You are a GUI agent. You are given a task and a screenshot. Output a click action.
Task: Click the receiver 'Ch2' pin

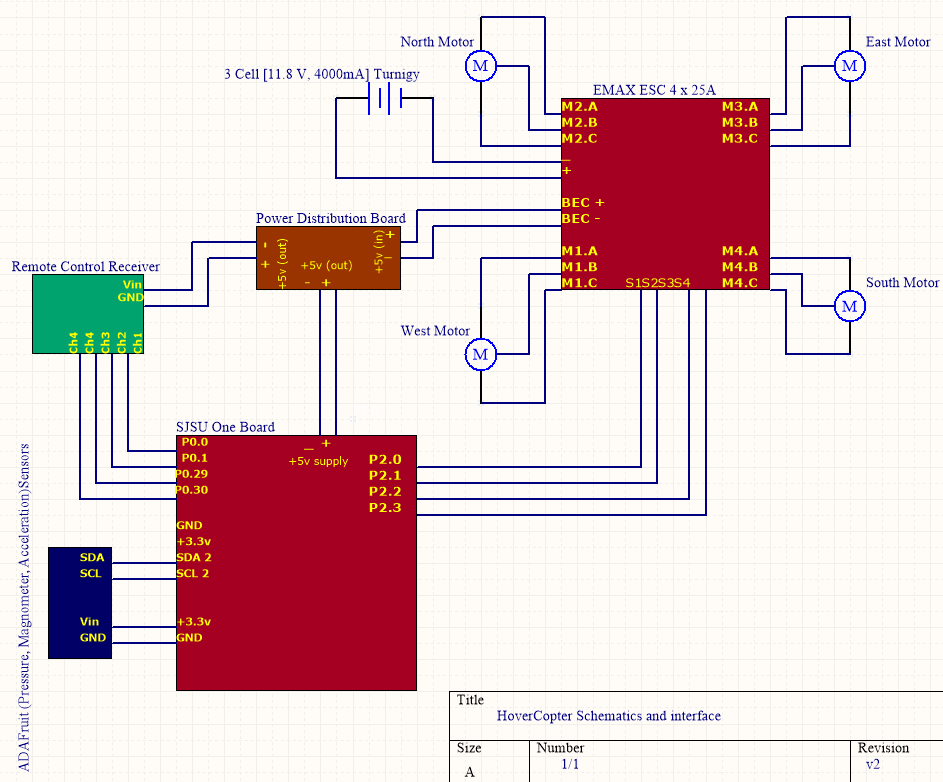(121, 342)
